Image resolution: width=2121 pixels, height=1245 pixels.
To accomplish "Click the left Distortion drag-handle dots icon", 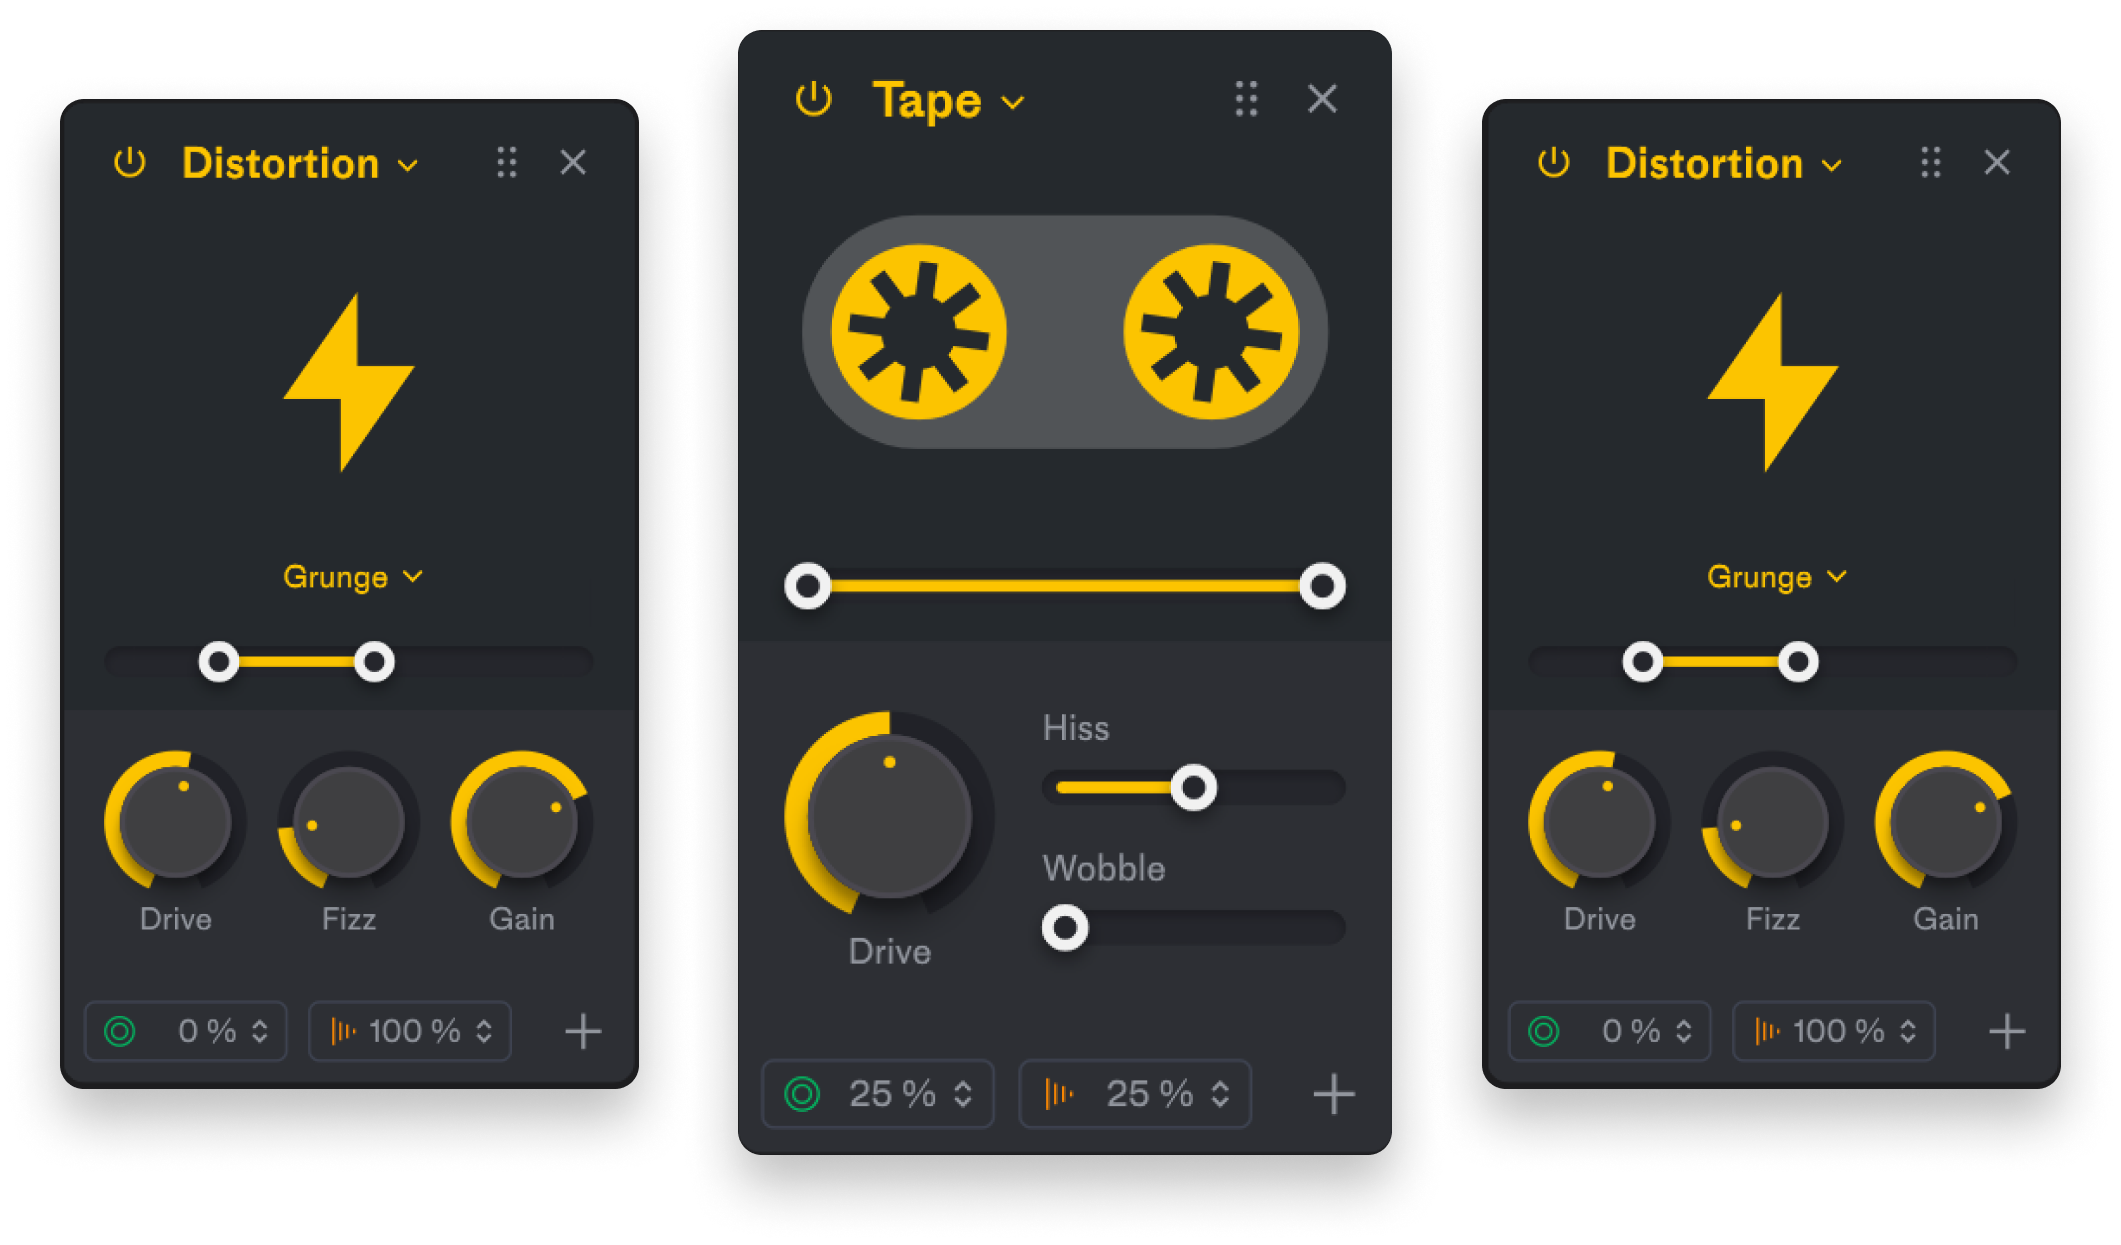I will [x=507, y=162].
